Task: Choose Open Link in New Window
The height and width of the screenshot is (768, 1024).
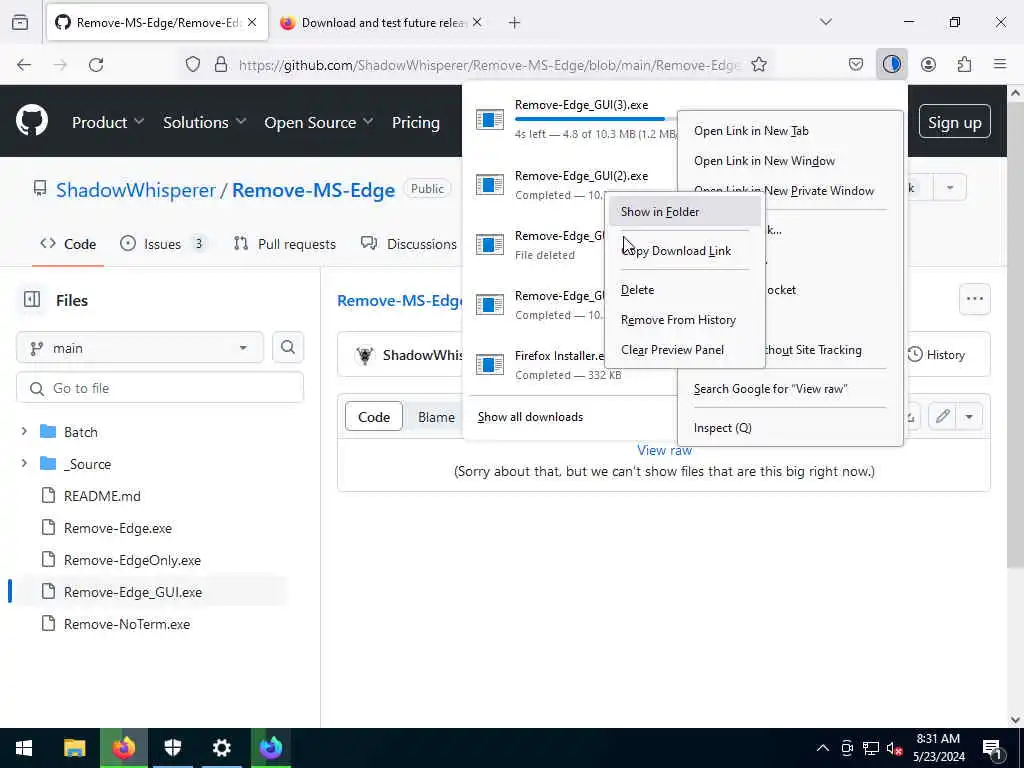Action: tap(790, 161)
